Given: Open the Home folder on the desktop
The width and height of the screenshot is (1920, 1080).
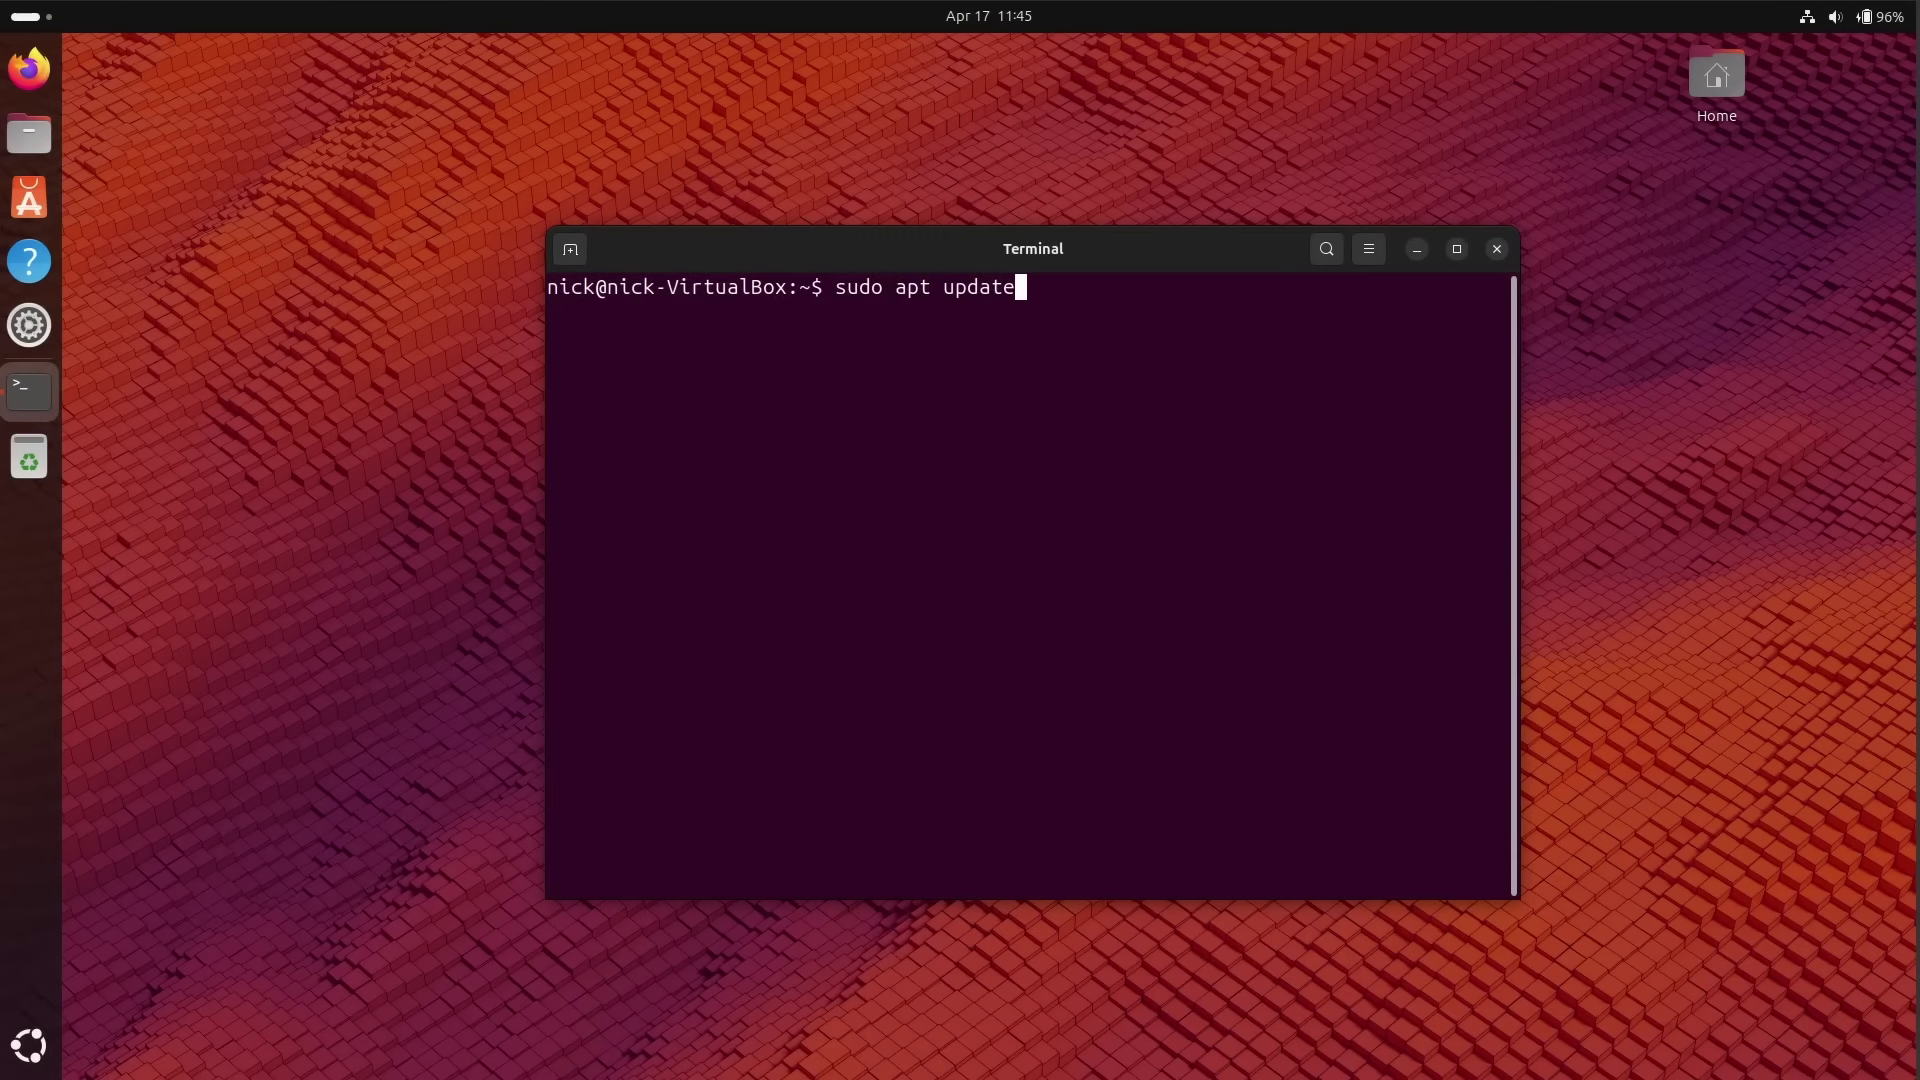Looking at the screenshot, I should pos(1716,73).
